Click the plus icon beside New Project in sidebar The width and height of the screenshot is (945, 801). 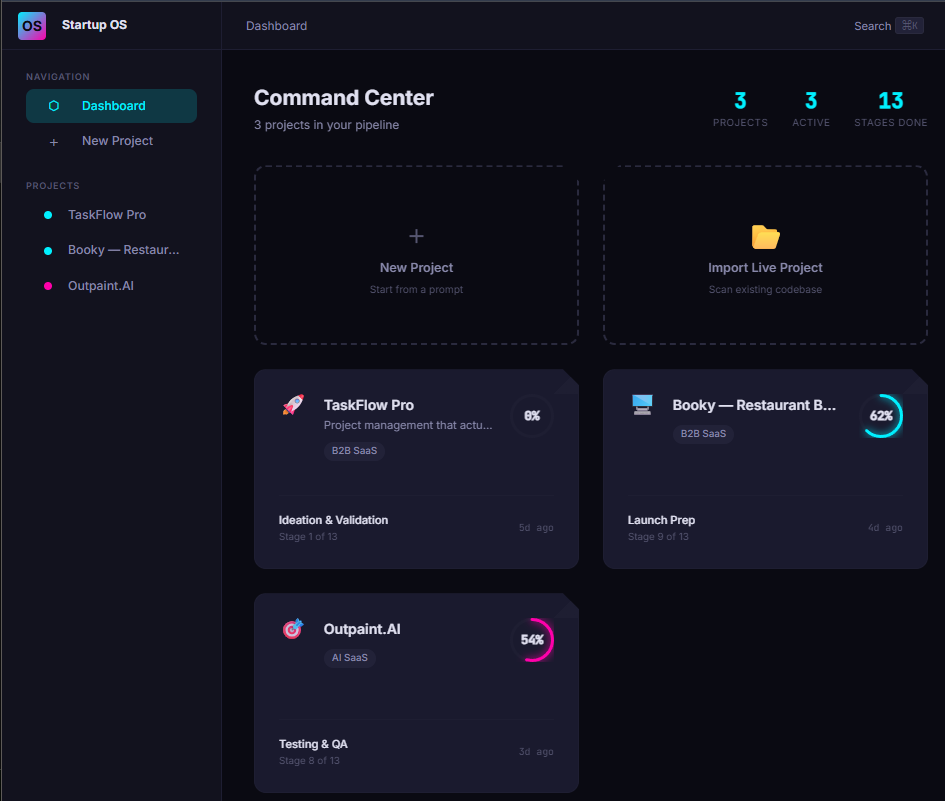point(54,142)
